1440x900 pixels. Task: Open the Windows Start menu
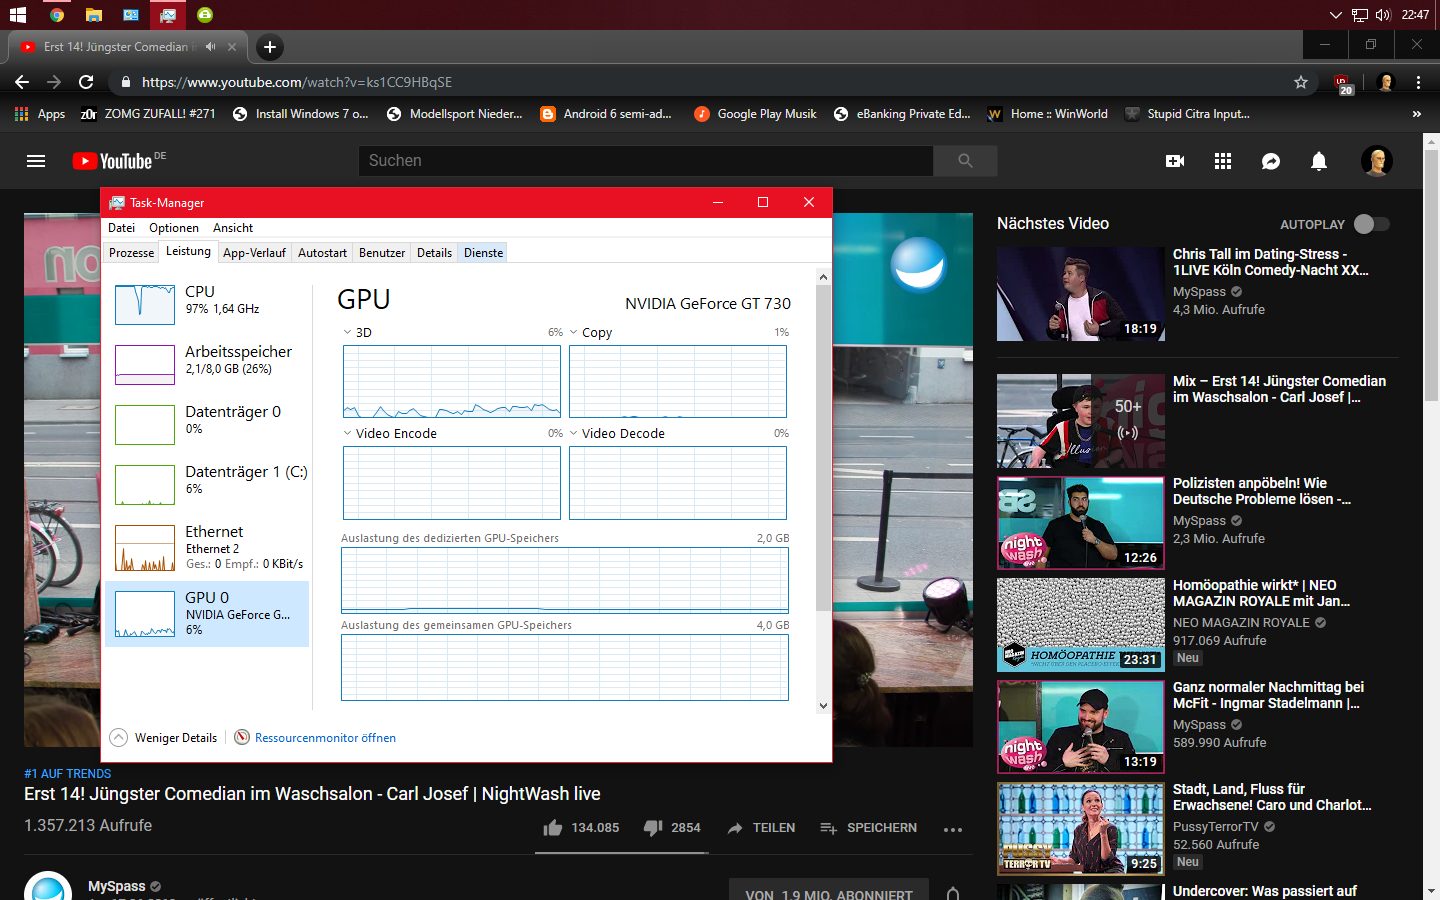click(x=17, y=15)
